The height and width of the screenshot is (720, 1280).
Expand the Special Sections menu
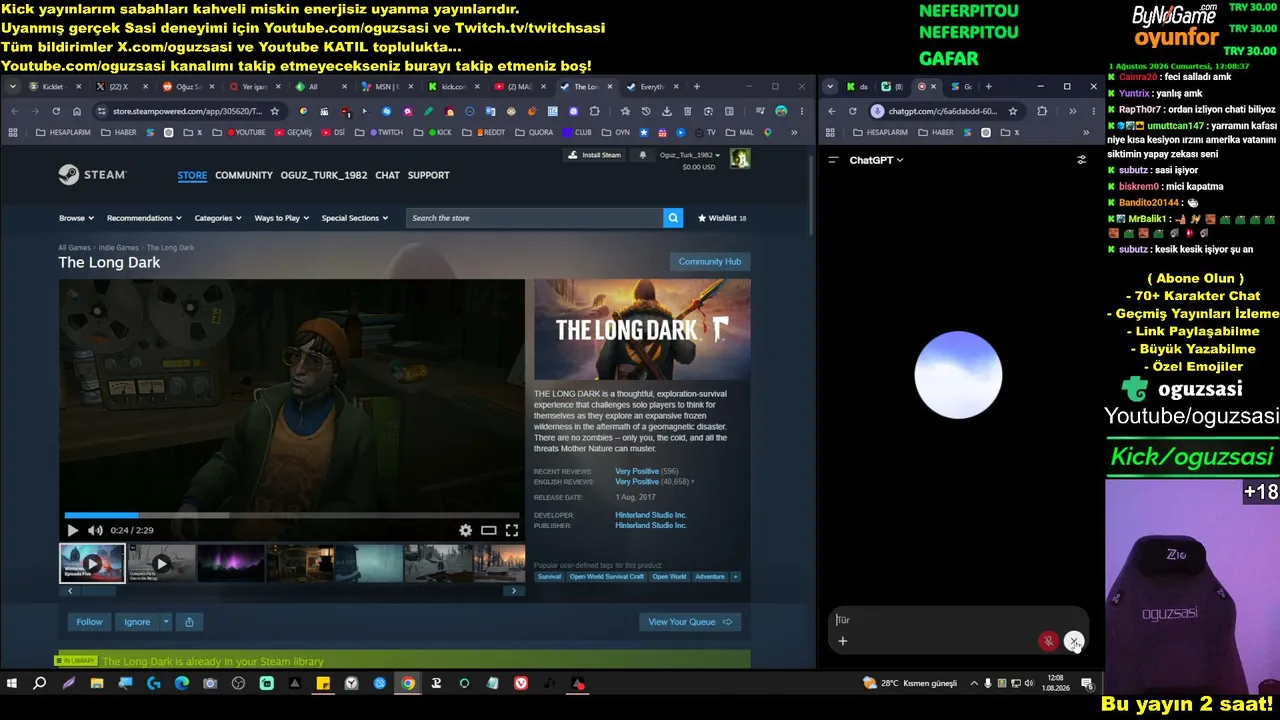pos(355,218)
